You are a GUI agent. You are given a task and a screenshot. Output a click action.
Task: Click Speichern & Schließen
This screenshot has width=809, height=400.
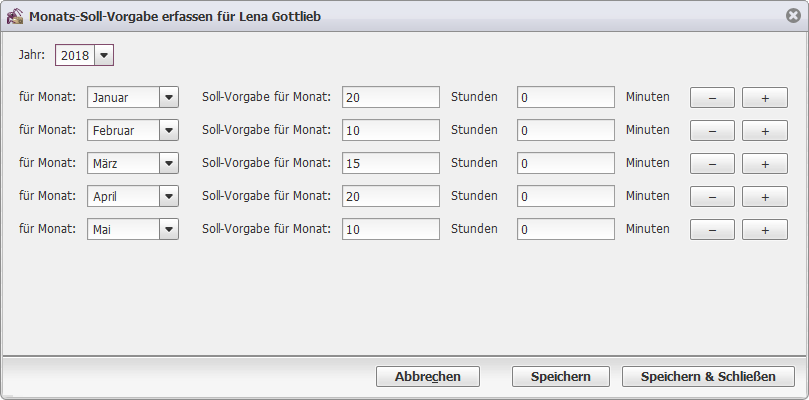[x=708, y=376]
